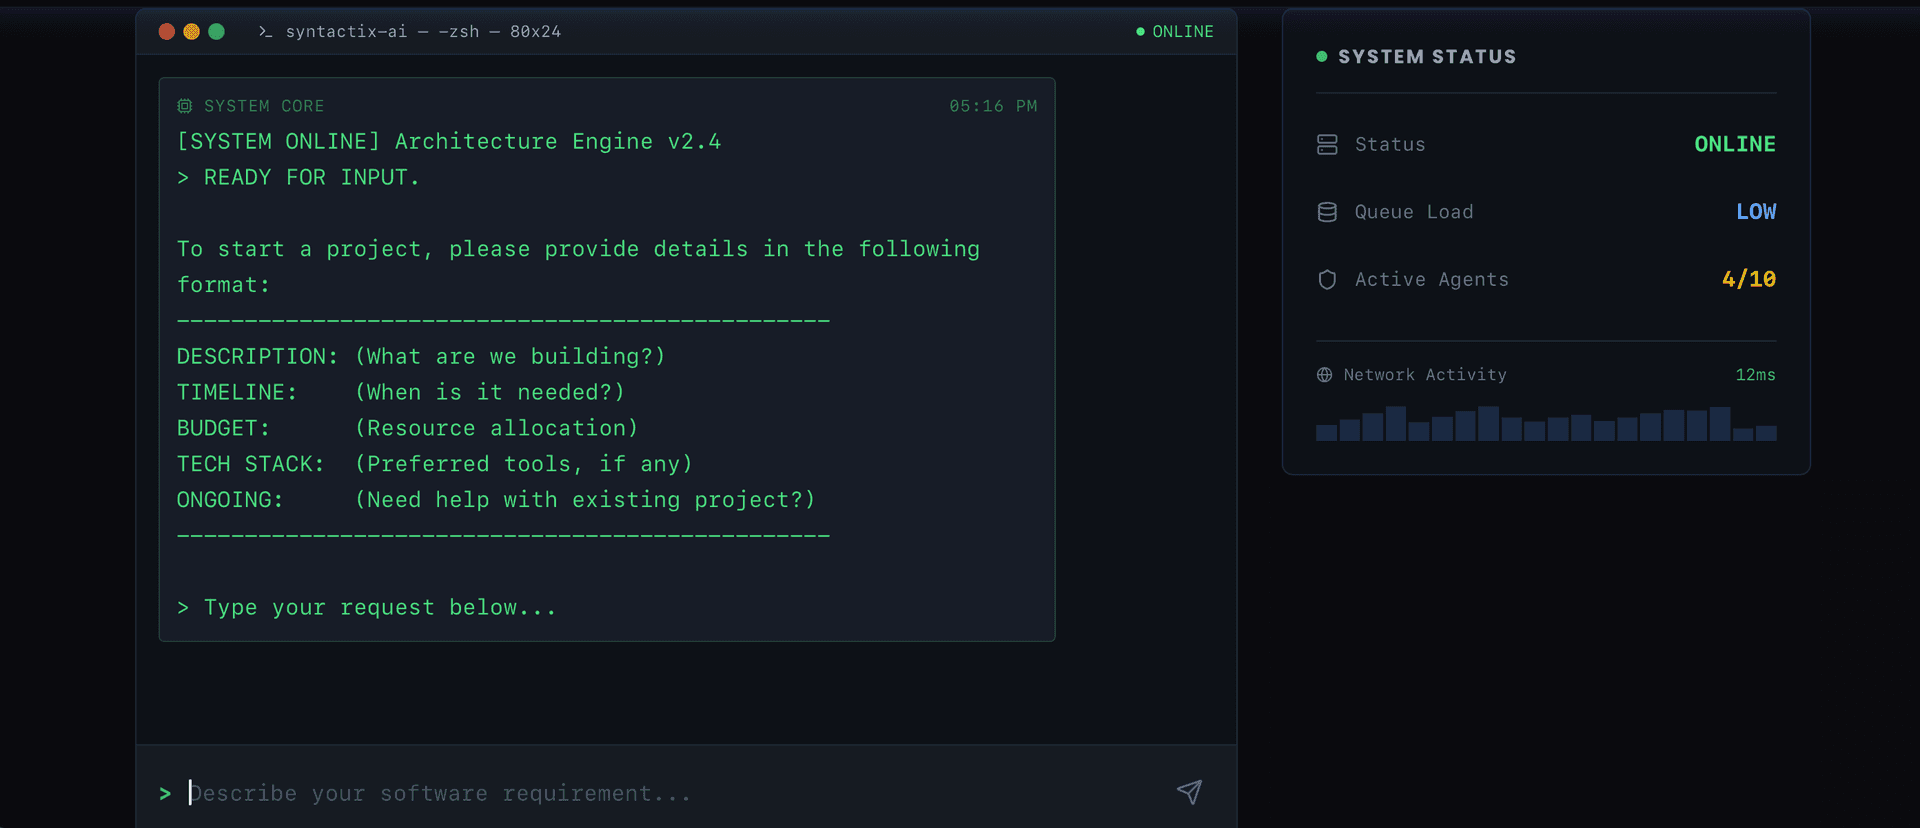Click the yellow minimize window dot
The width and height of the screenshot is (1920, 828).
point(191,32)
